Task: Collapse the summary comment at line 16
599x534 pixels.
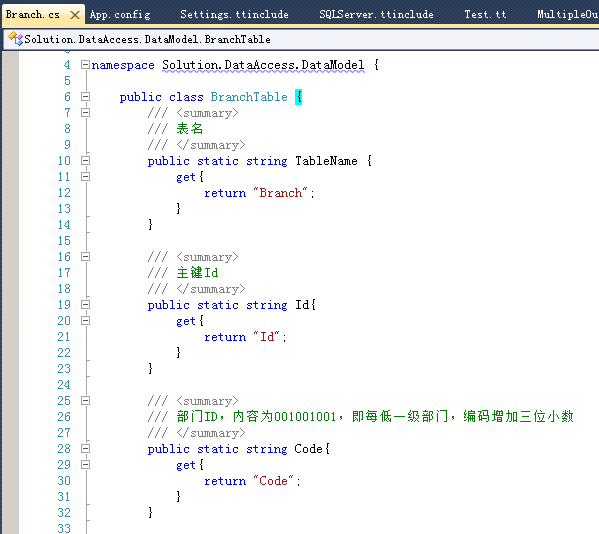Action: tap(85, 257)
